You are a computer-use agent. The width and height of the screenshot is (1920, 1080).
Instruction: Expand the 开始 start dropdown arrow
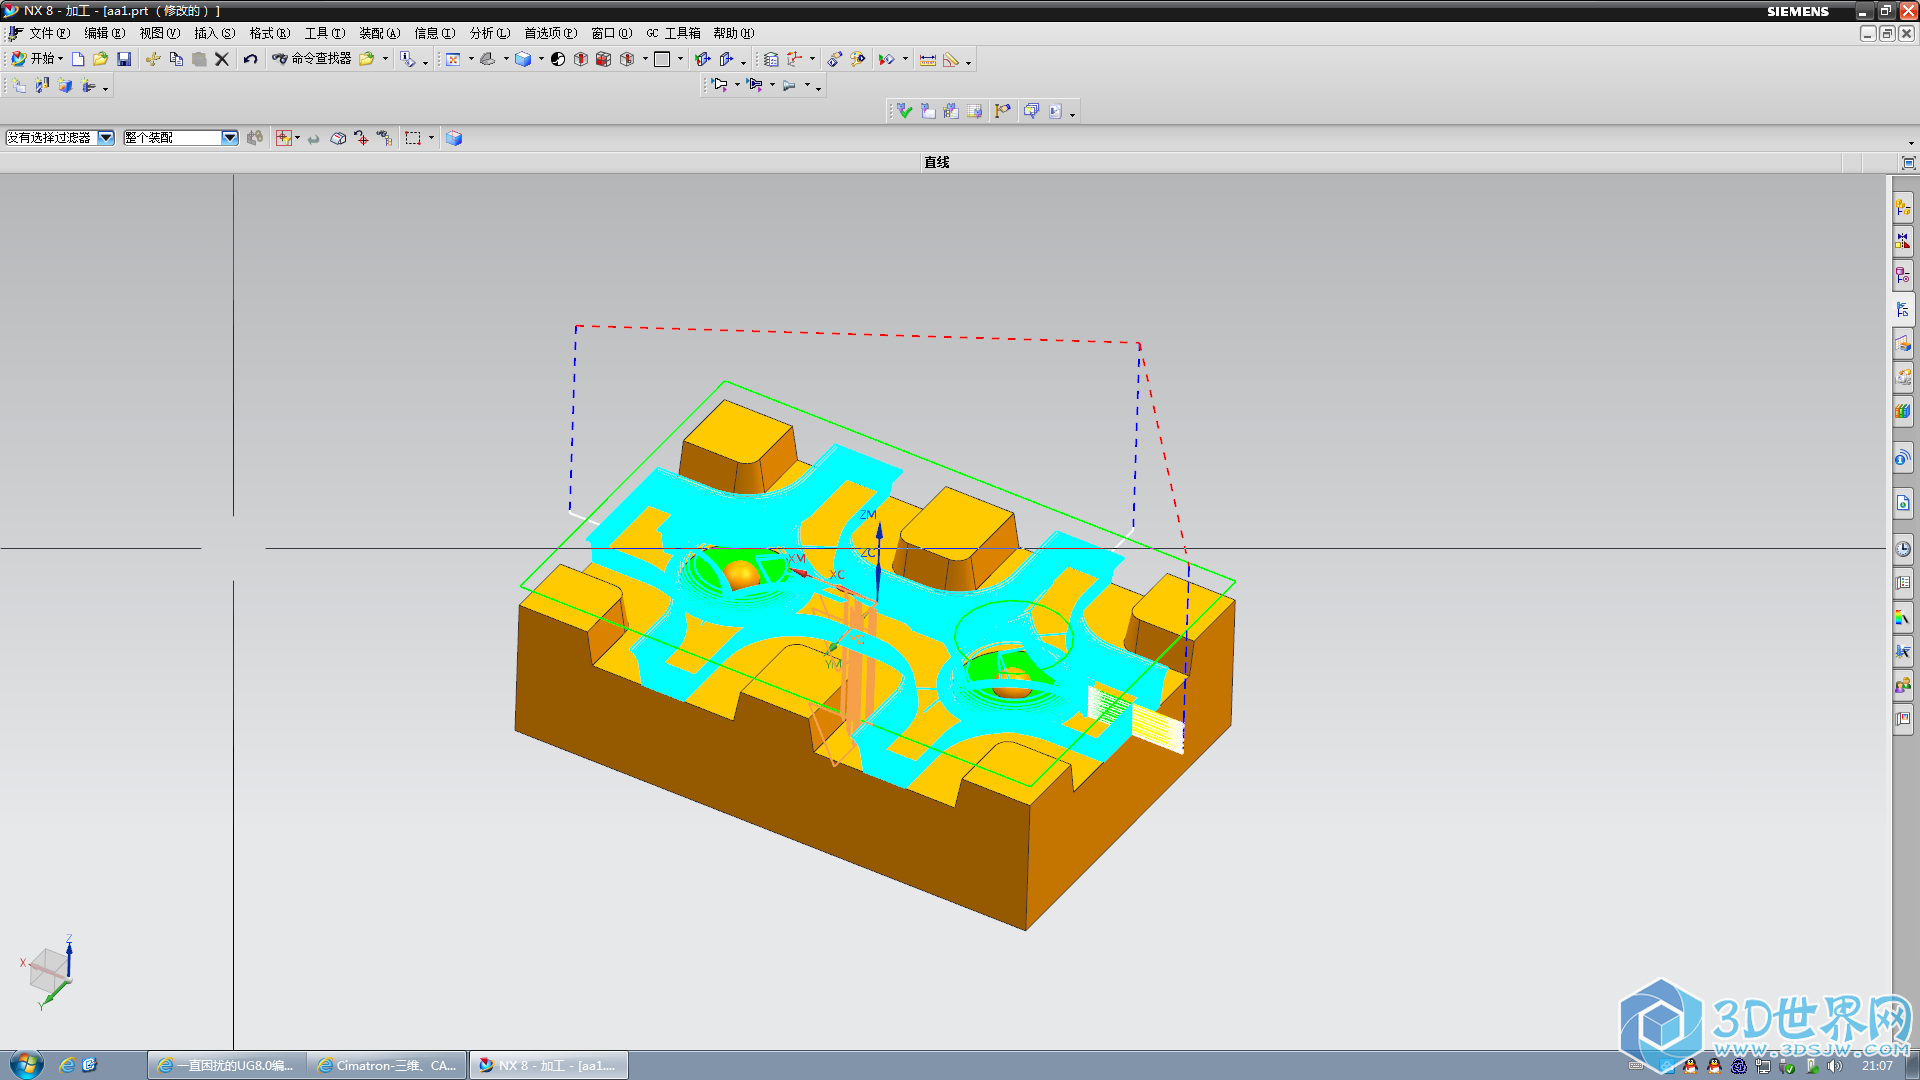60,59
